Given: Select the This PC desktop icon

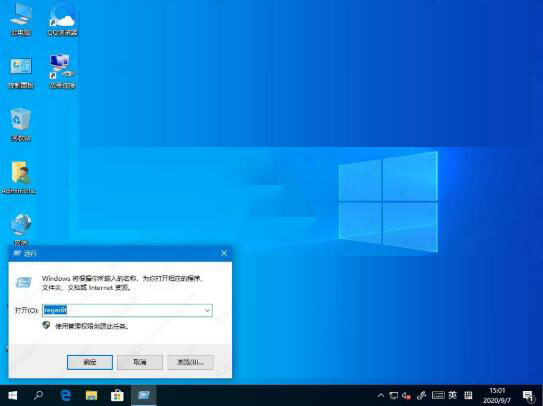Looking at the screenshot, I should pos(21,19).
